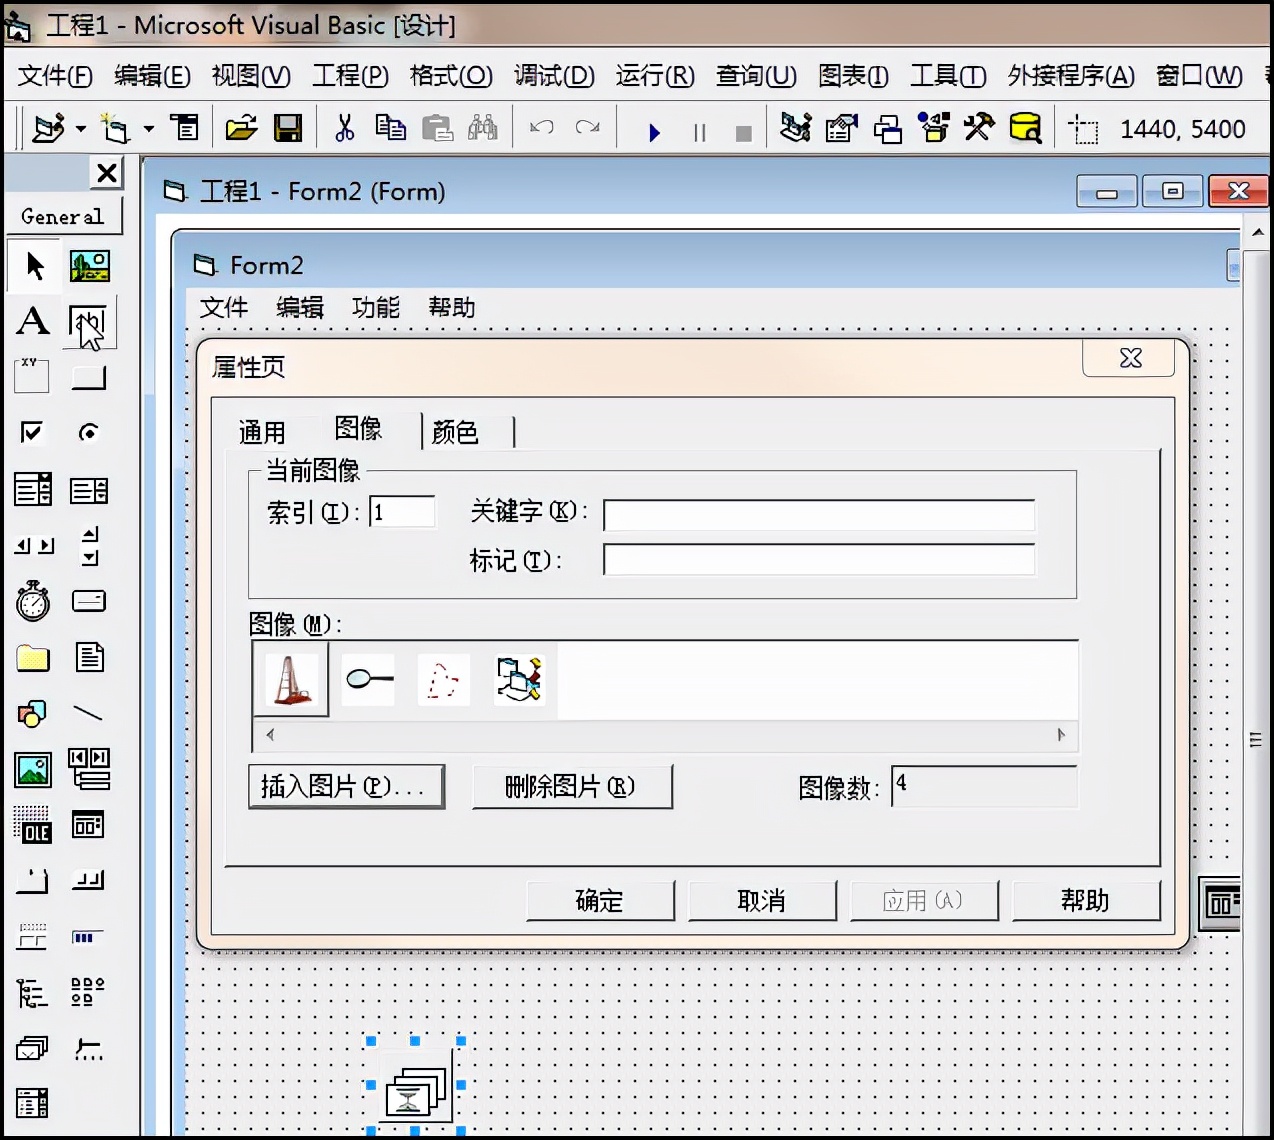Select the Line drawing control tool
1274x1140 pixels.
(x=88, y=713)
